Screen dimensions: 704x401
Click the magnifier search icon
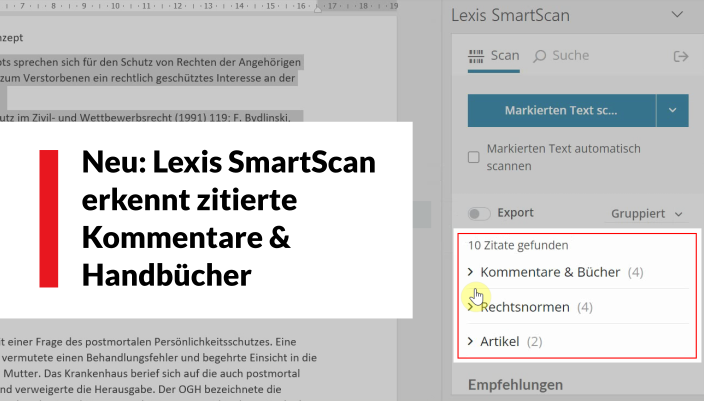click(540, 57)
